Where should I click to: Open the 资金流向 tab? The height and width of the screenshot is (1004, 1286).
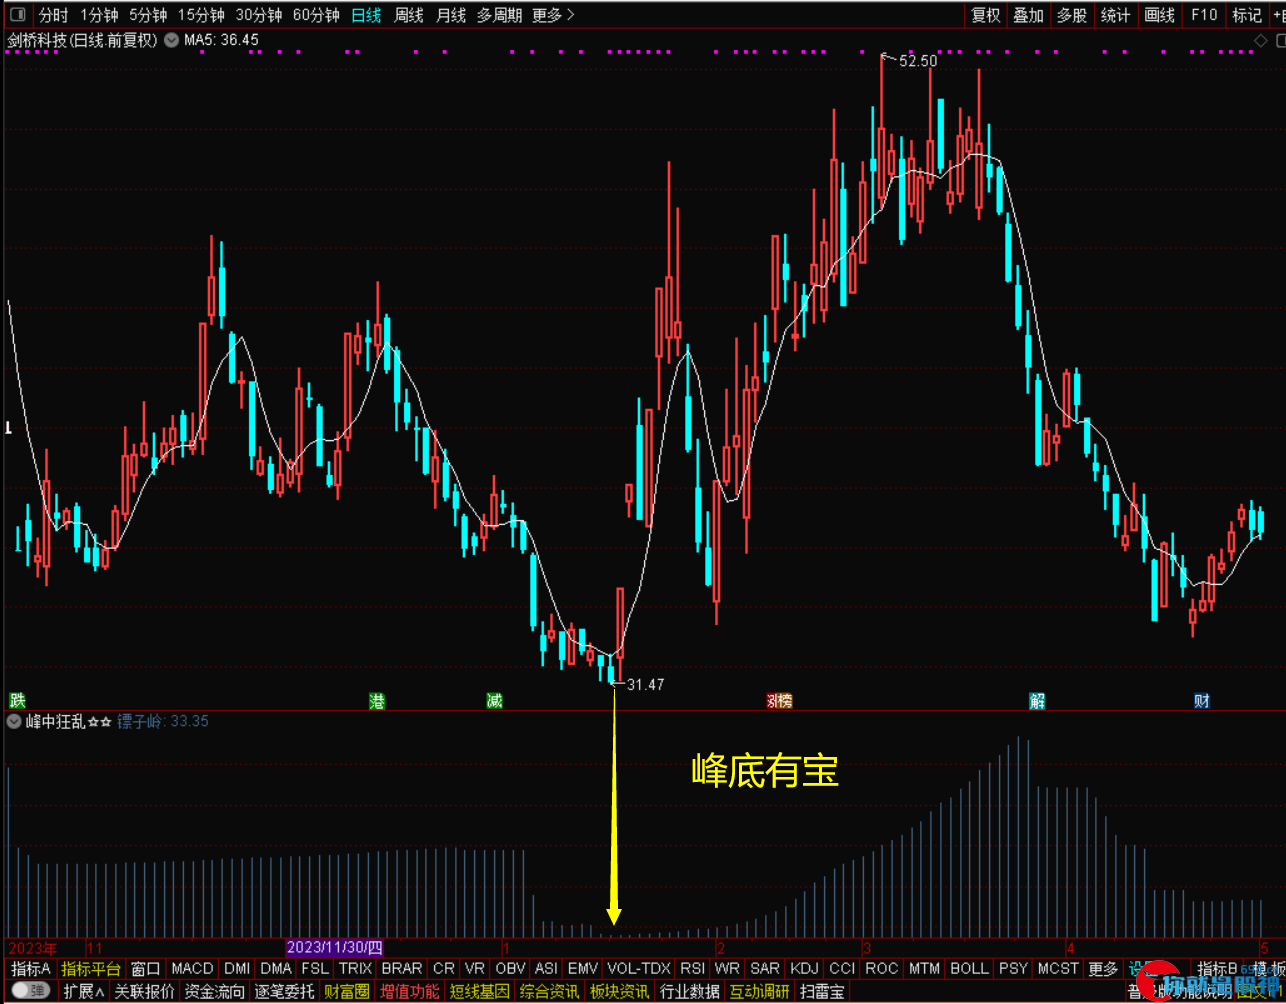214,991
